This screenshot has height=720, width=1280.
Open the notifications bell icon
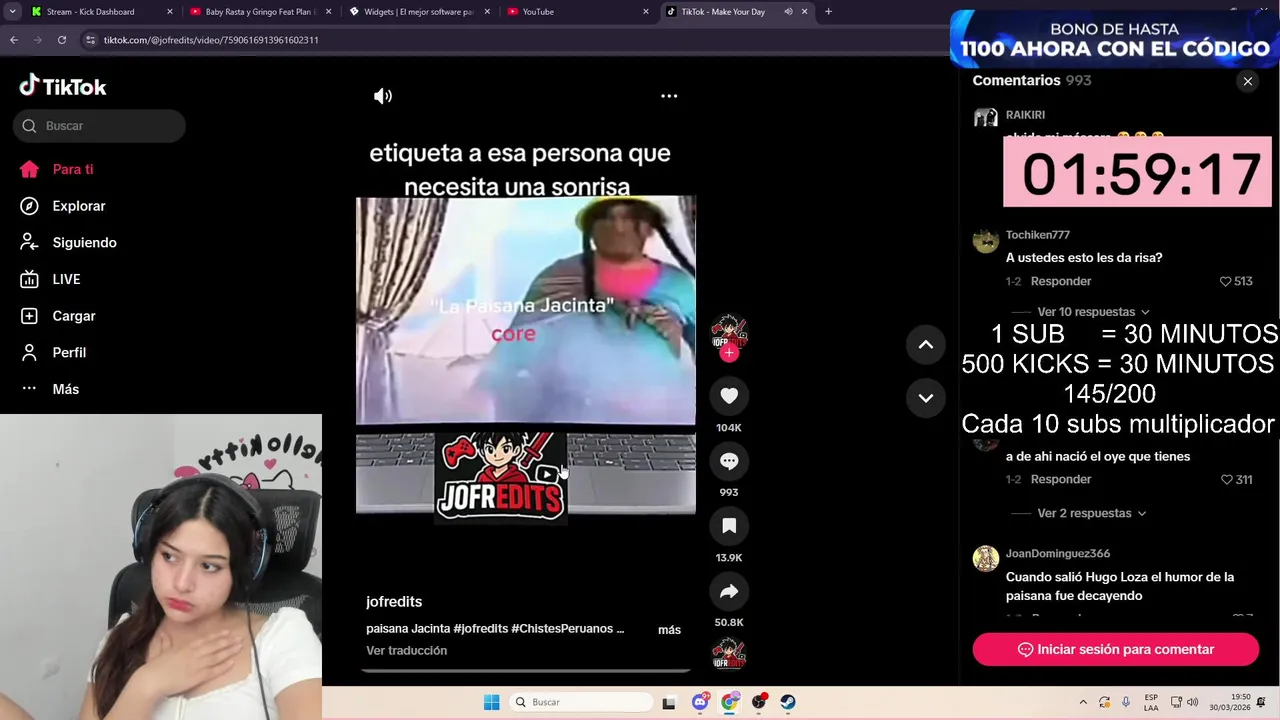pos(1261,702)
